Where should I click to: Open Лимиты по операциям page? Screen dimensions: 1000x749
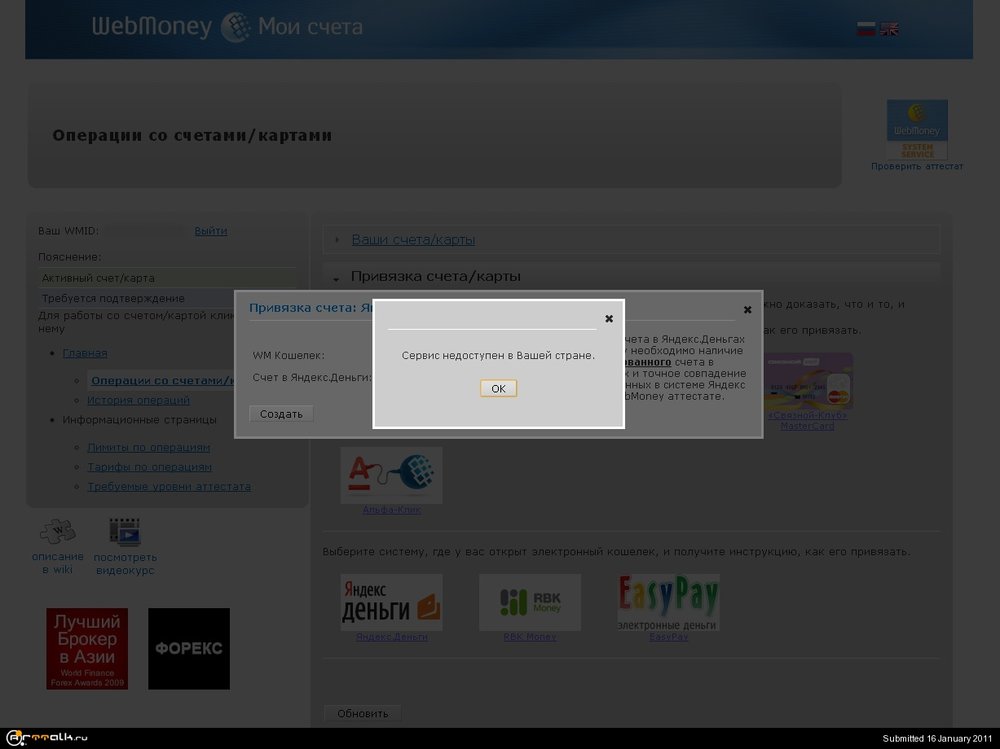tap(149, 447)
